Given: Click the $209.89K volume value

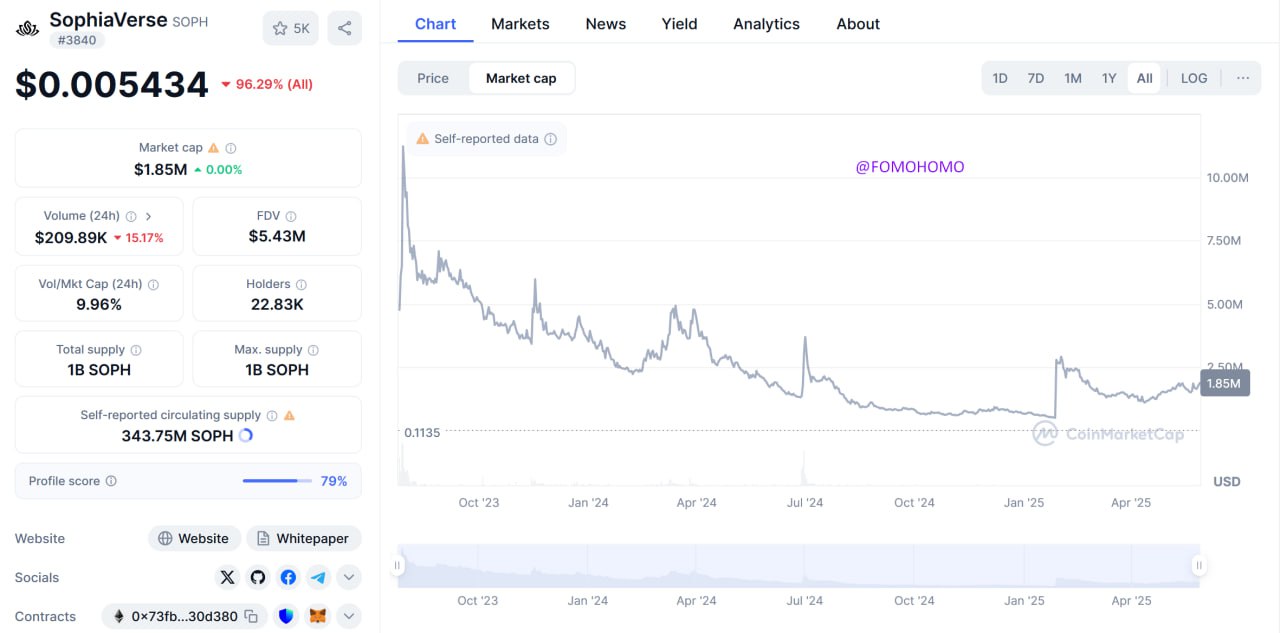Looking at the screenshot, I should [70, 237].
